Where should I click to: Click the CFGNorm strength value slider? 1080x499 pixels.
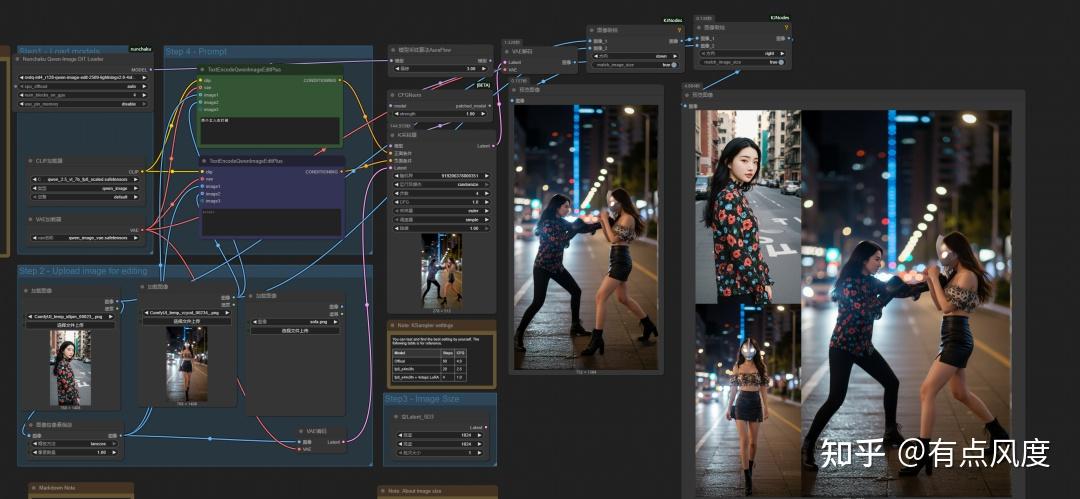tap(441, 114)
